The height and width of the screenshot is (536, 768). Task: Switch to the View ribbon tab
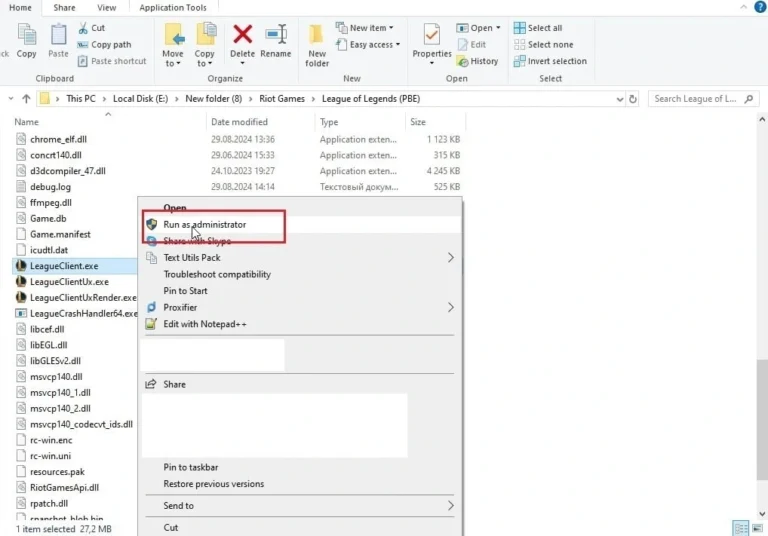(106, 7)
